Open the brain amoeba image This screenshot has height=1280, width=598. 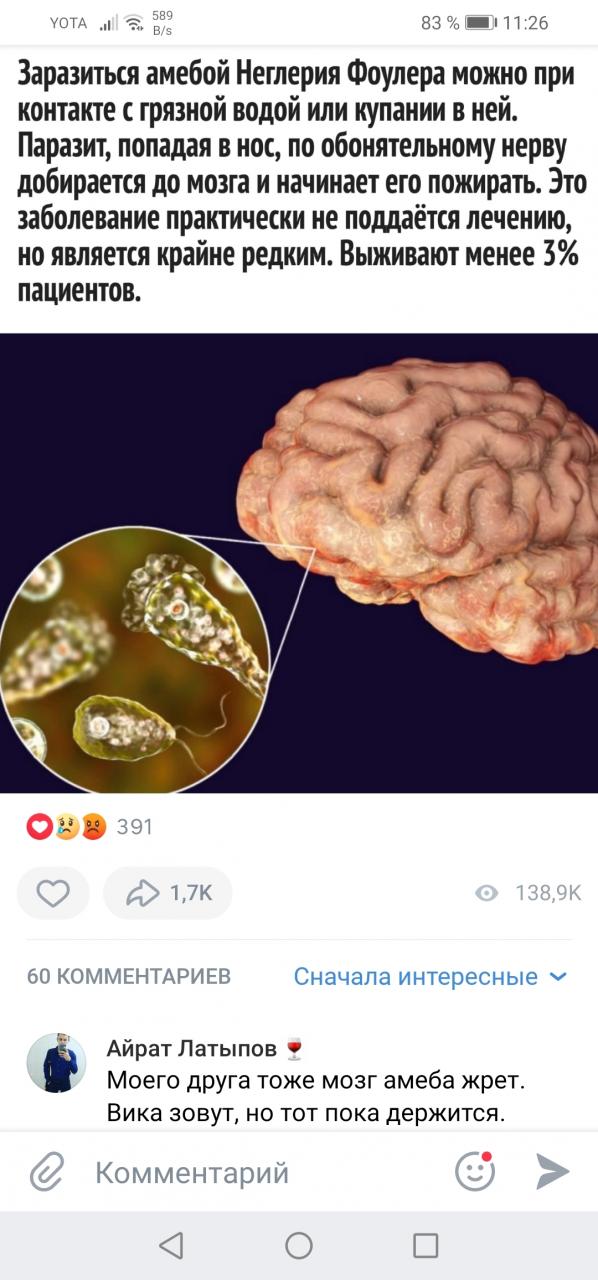(x=299, y=563)
